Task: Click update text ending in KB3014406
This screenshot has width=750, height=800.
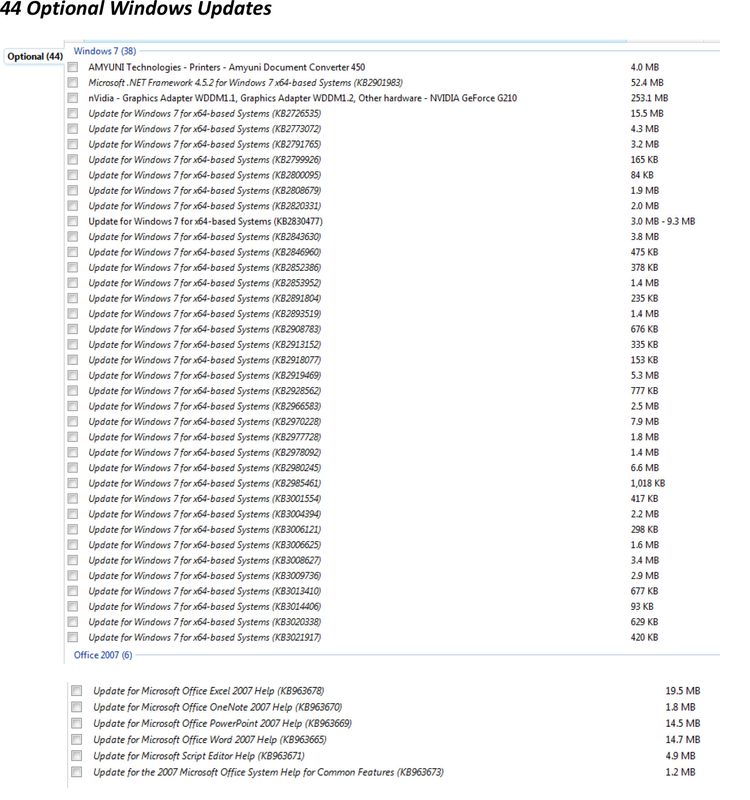Action: [x=205, y=607]
